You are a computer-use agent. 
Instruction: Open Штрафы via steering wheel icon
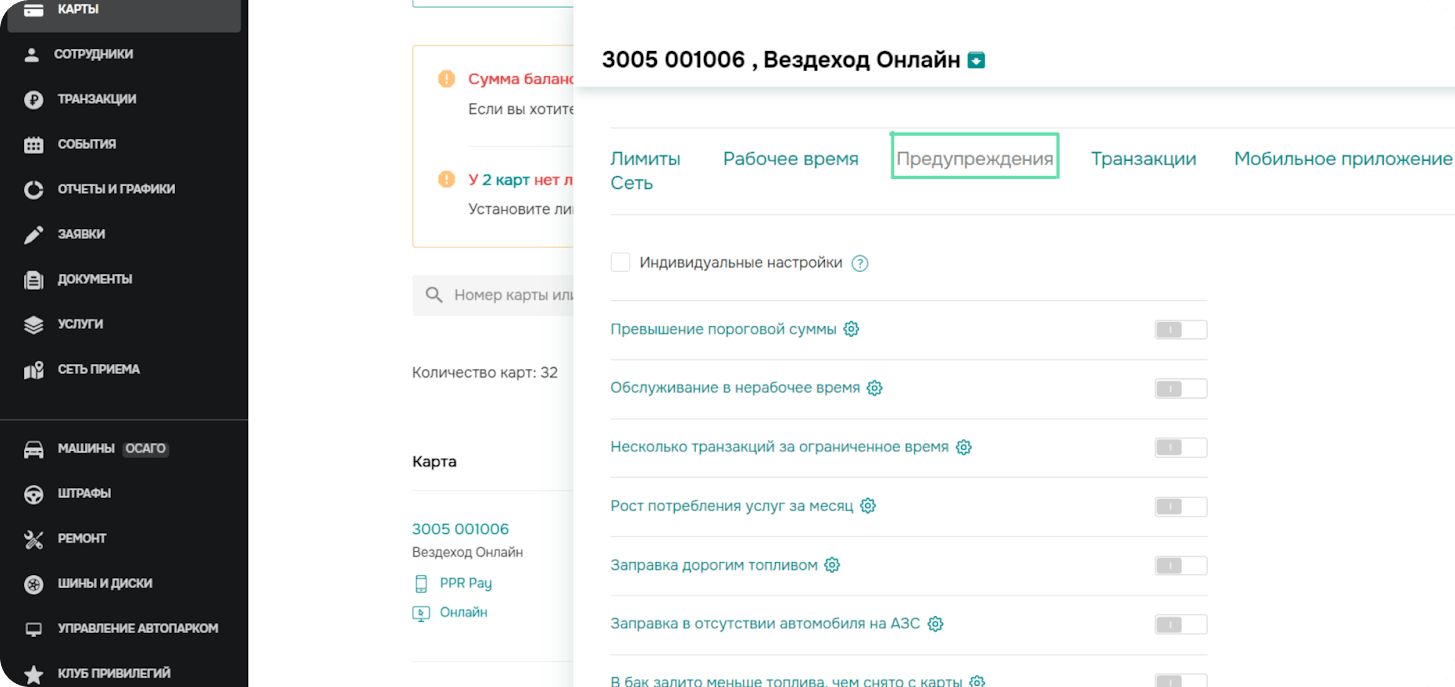click(34, 494)
